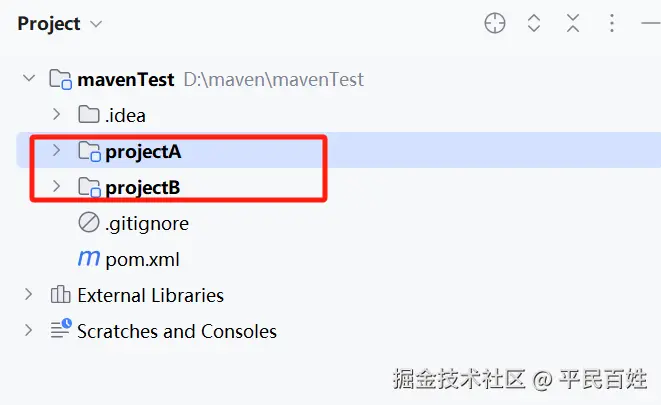
Task: Collapse the mavenTest root node
Action: (x=29, y=80)
